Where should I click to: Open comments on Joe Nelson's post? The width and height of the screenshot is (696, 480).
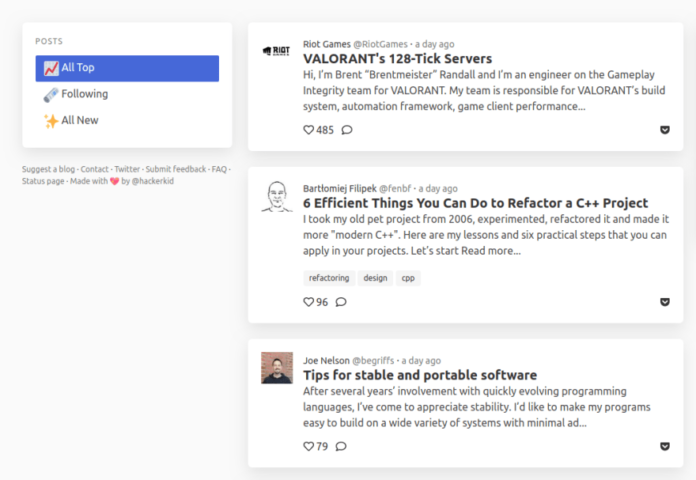(341, 446)
